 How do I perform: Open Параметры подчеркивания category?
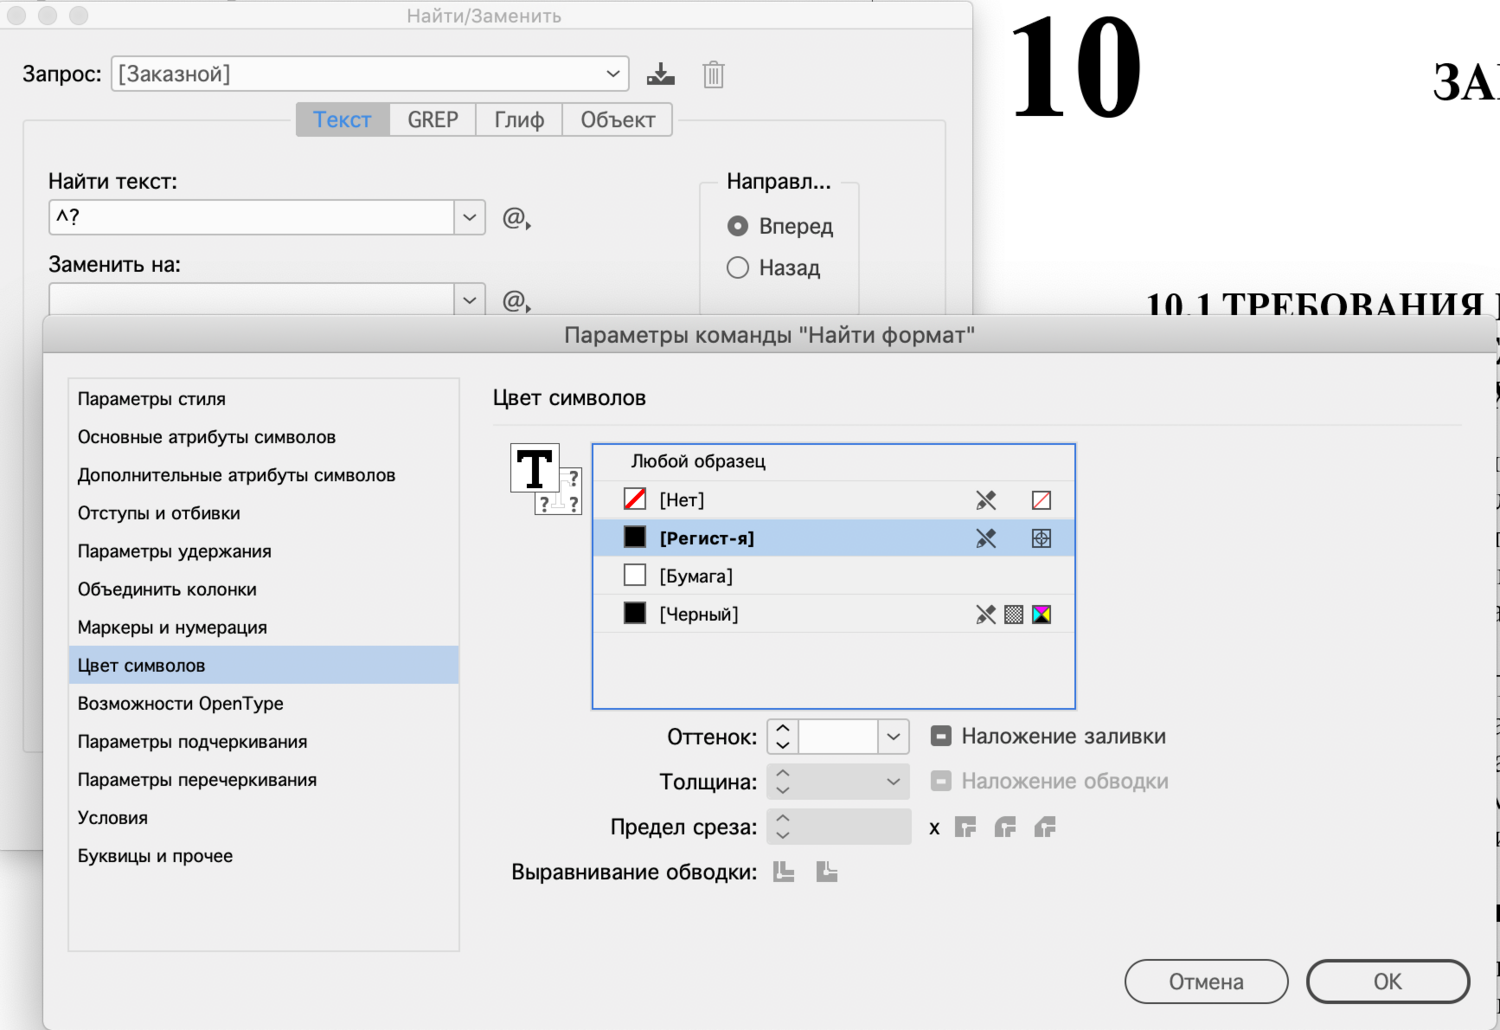(264, 741)
